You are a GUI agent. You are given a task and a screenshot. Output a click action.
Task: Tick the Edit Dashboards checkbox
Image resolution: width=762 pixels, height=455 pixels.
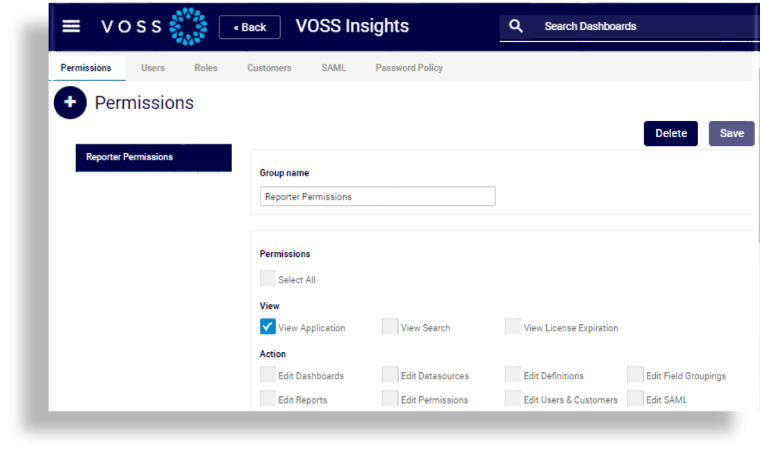point(268,375)
